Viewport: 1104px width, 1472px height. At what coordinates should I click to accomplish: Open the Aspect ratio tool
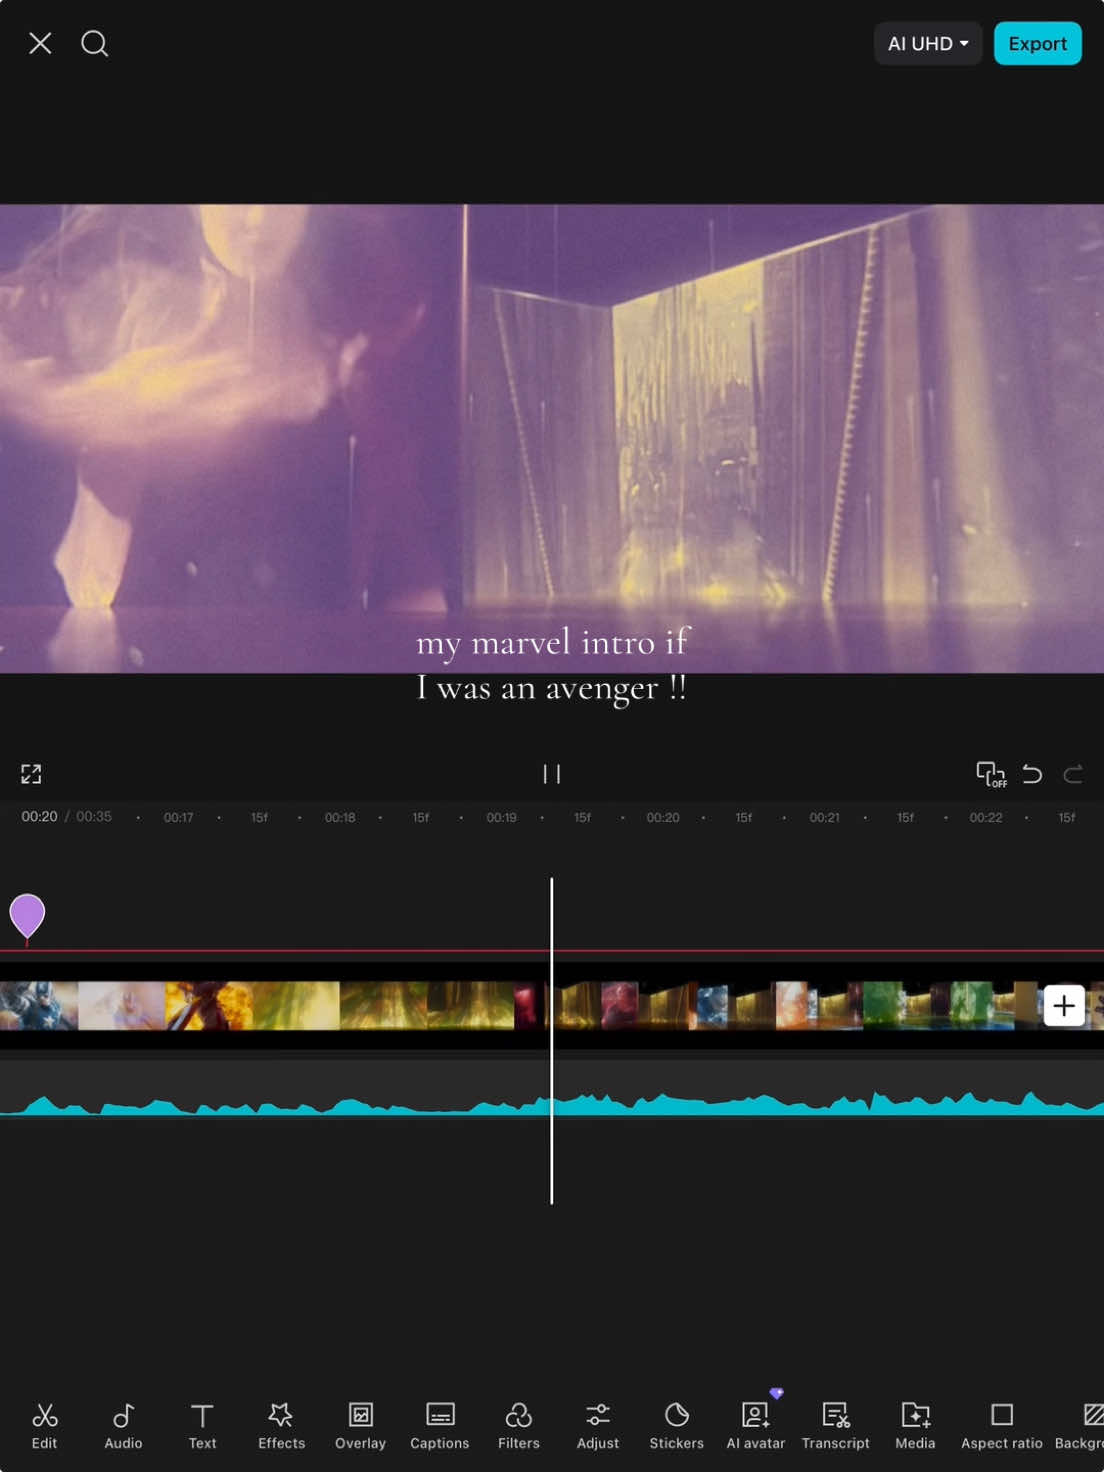(x=1001, y=1426)
